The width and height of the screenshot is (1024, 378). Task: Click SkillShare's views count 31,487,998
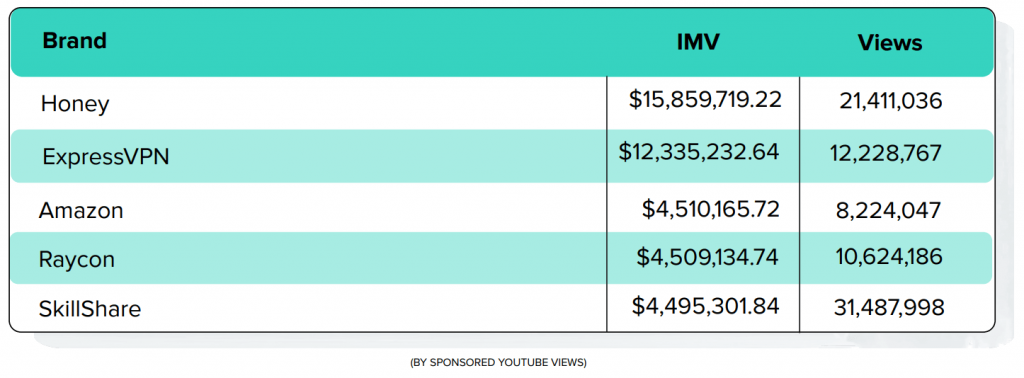click(889, 307)
